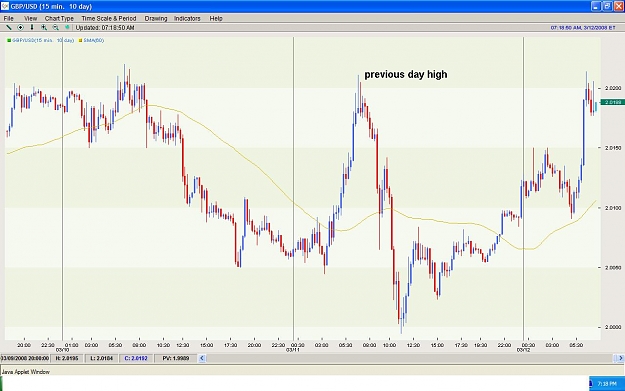Click the '07:18:50 AM, 3/12/2008 ET' timestamp
Screen dimensions: 625x391
[583, 28]
